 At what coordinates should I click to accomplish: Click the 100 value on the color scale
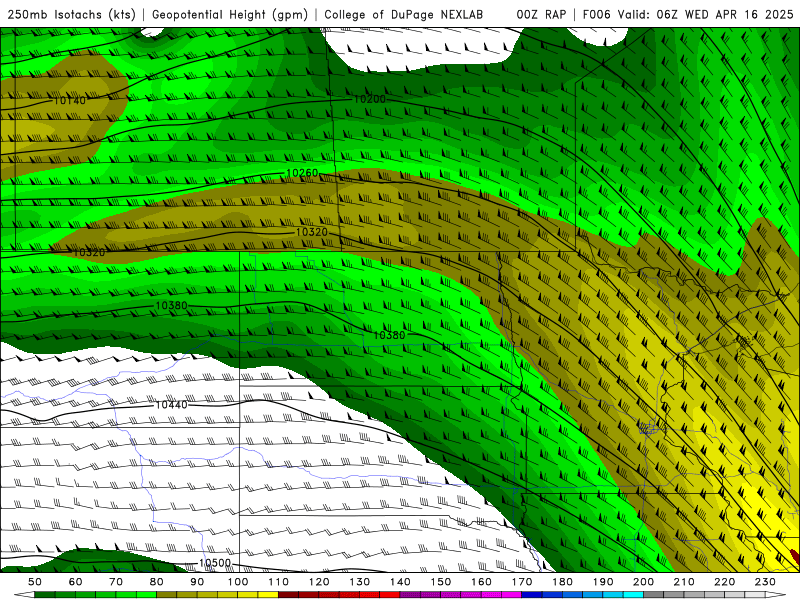[237, 582]
